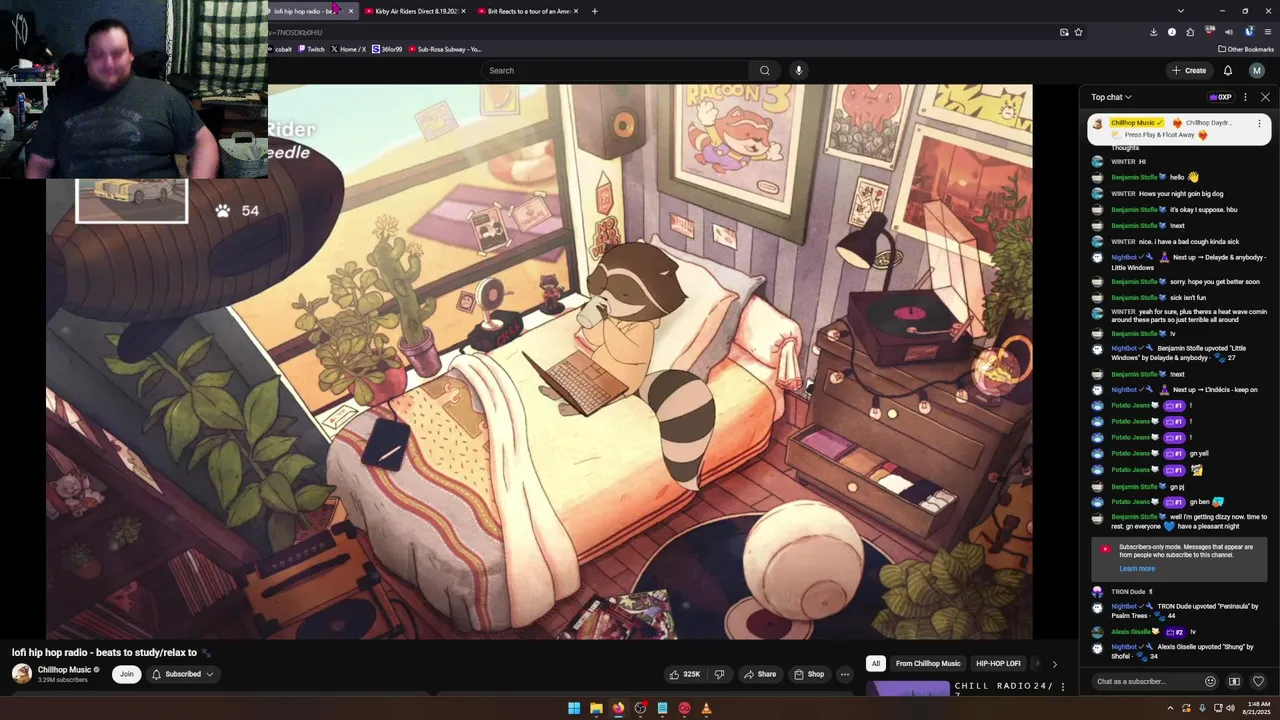The height and width of the screenshot is (720, 1280).
Task: Bookmark this page with star icon
Action: click(x=1078, y=32)
